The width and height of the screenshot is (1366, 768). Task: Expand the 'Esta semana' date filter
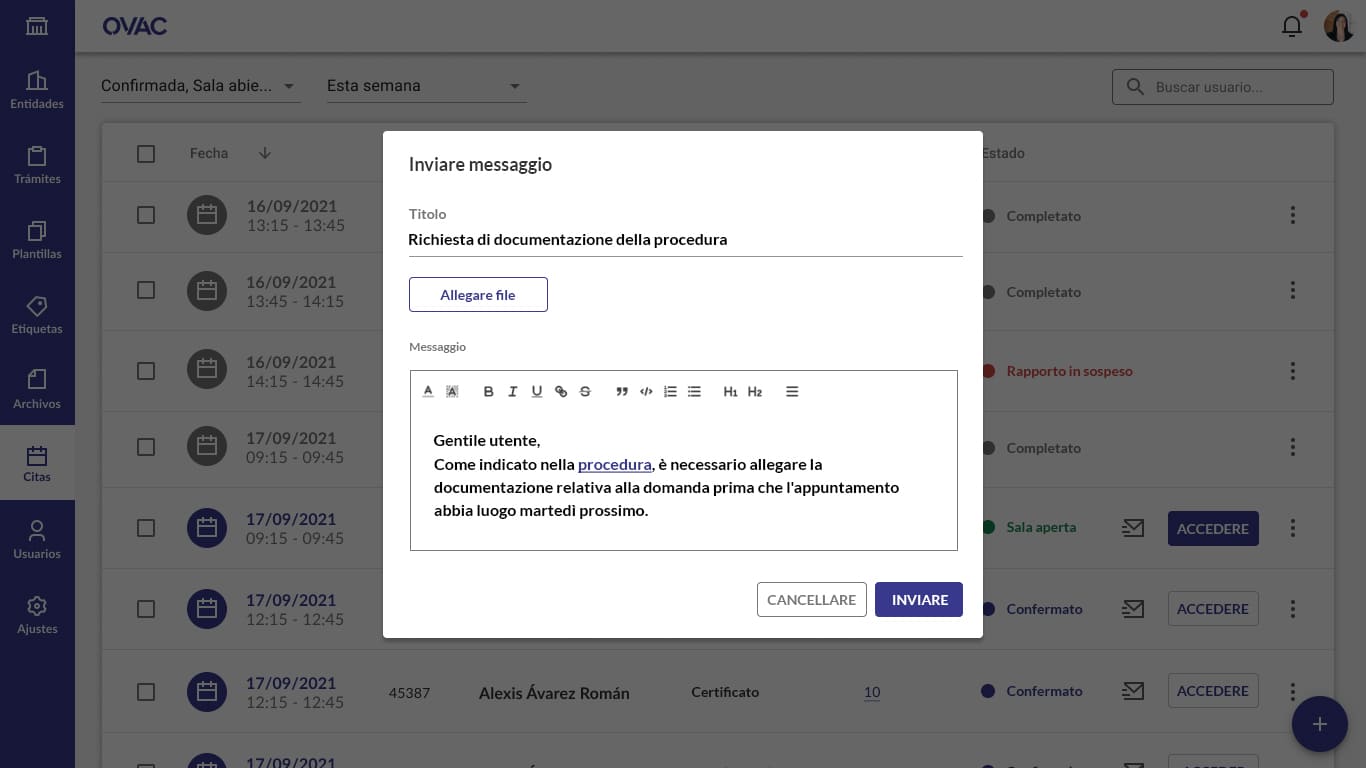pos(426,86)
